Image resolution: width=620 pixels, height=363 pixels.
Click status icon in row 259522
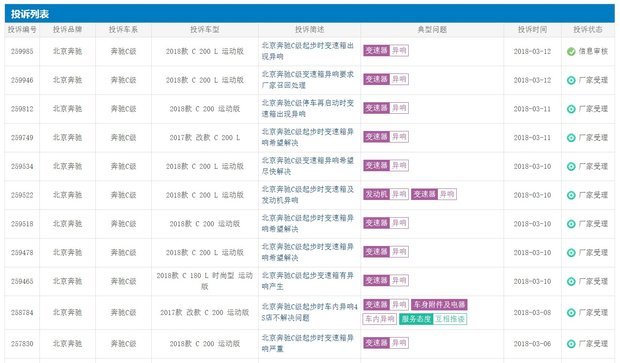(x=571, y=195)
